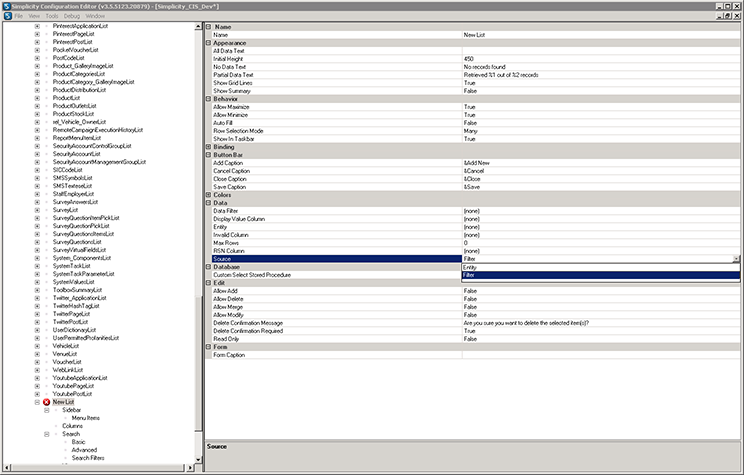This screenshot has width=744, height=475.
Task: Collapse the Data property category
Action: pyautogui.click(x=208, y=203)
